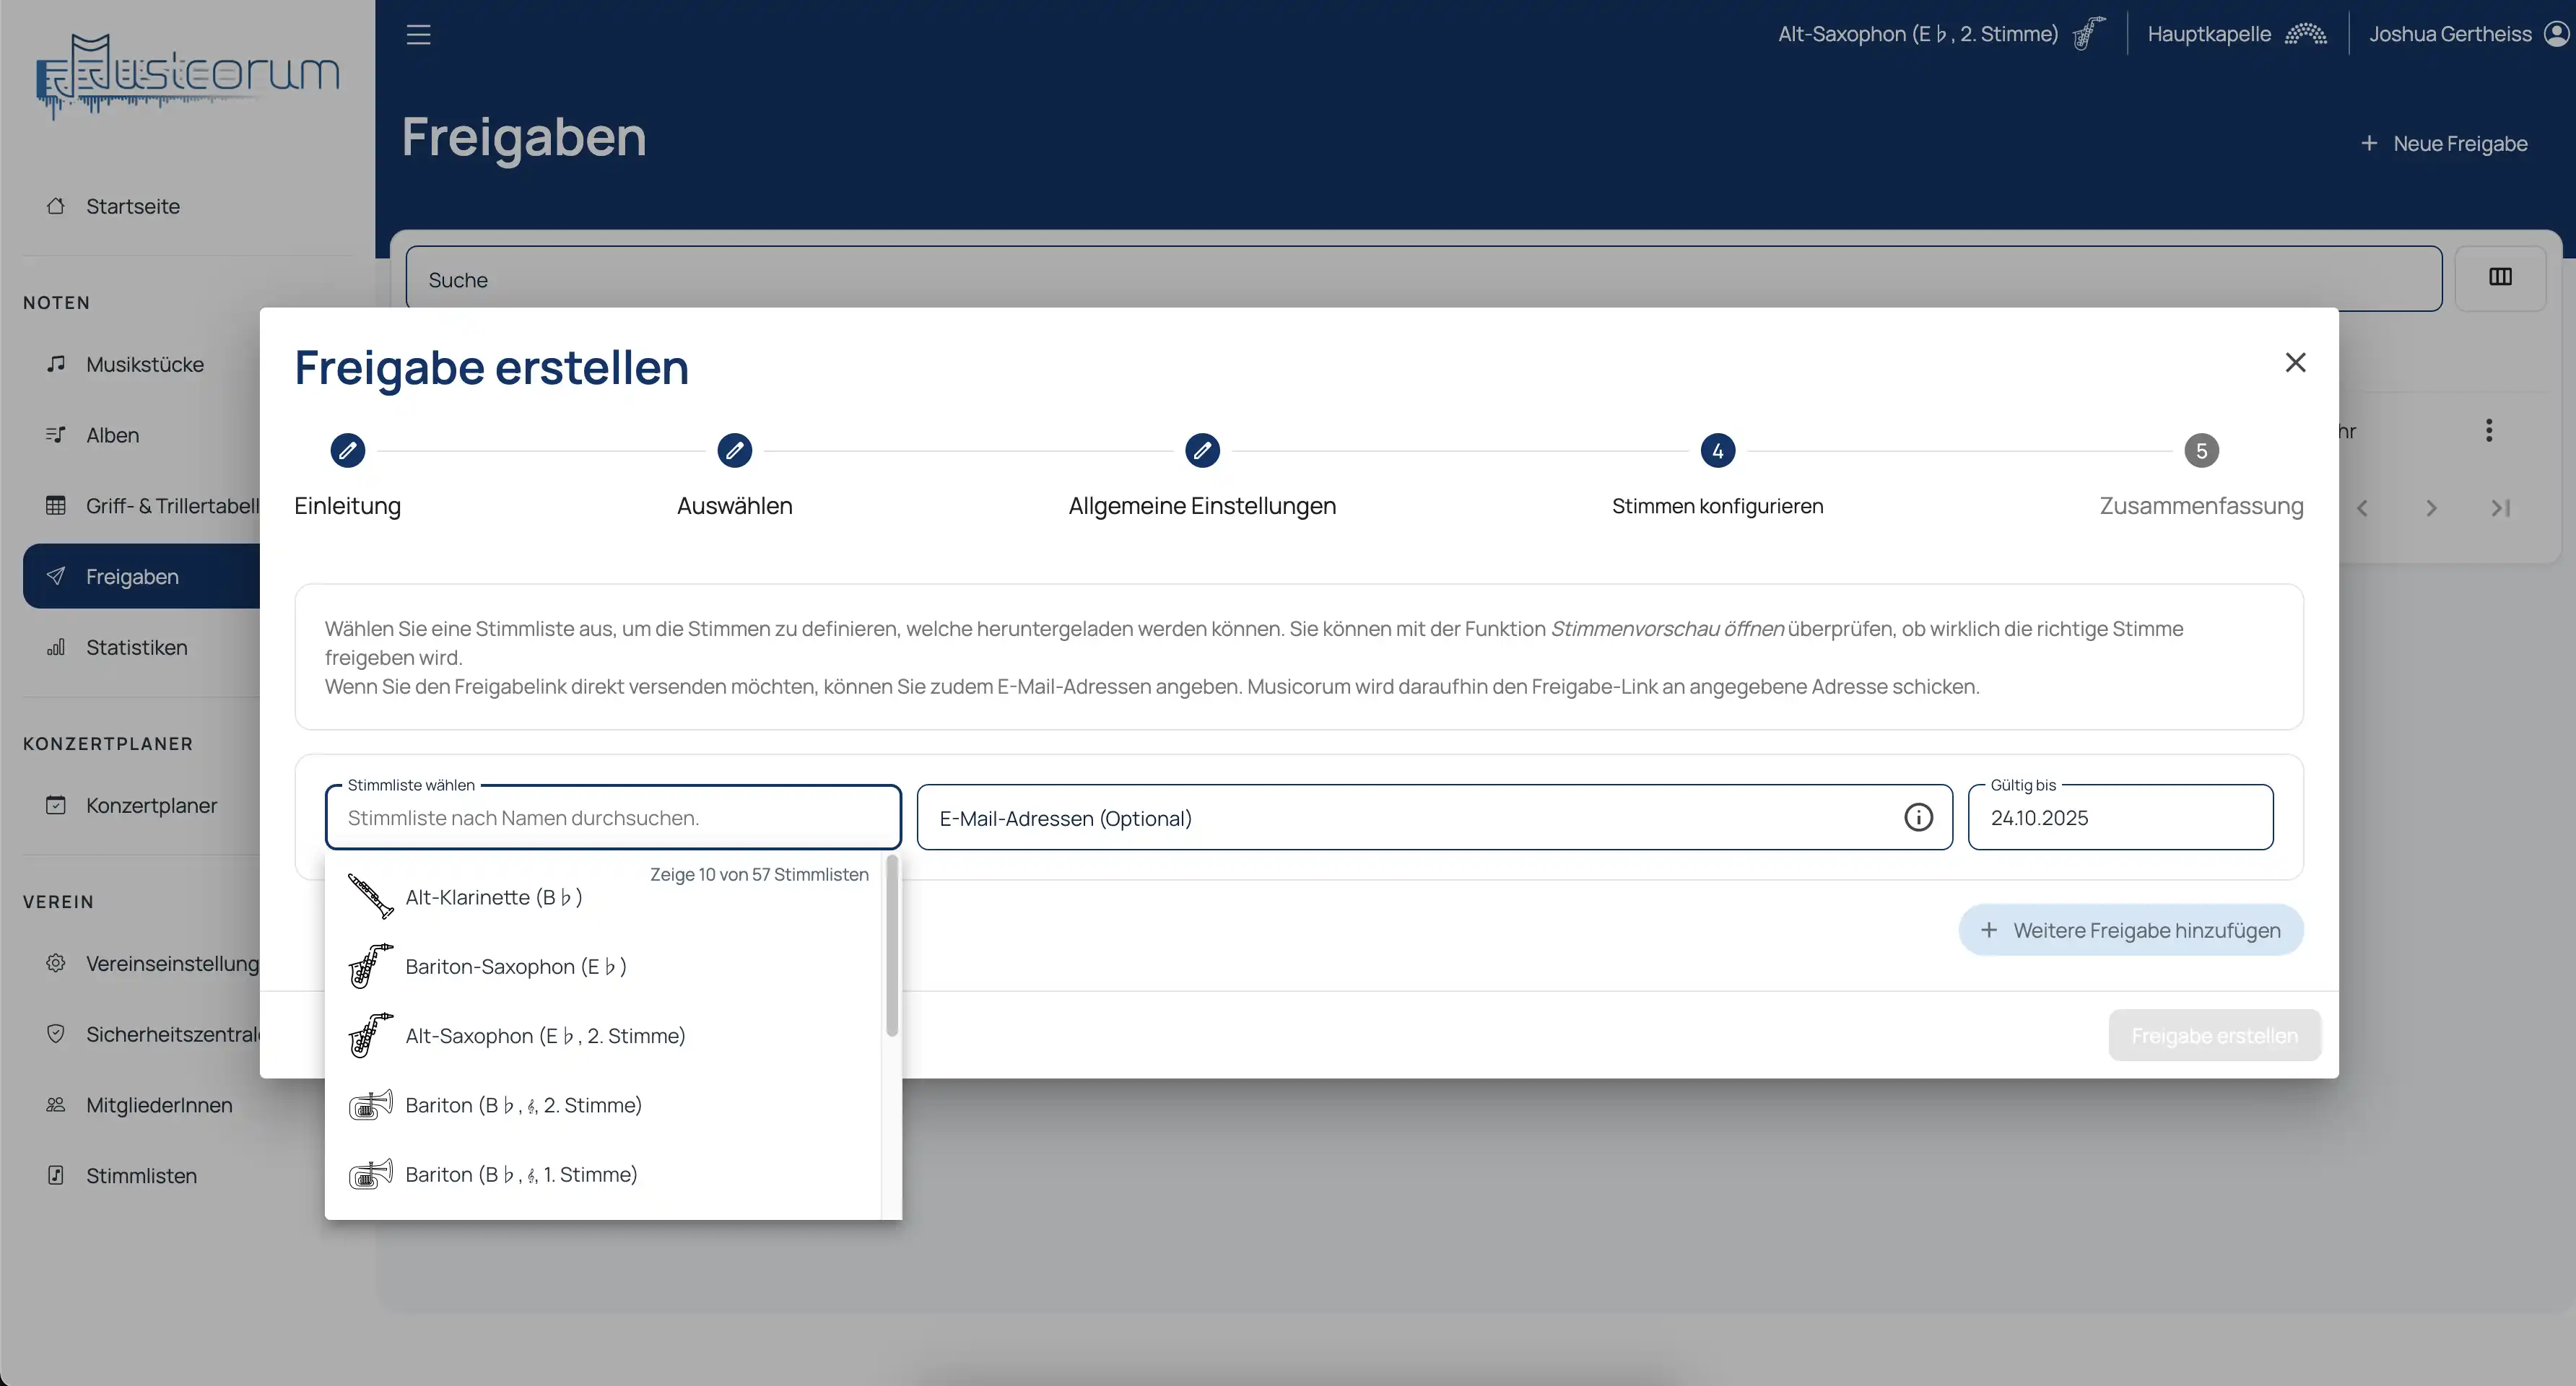2576x1386 pixels.
Task: Select Alt-Saxophon (E♭, 2. Stimme) option
Action: [x=545, y=1036]
